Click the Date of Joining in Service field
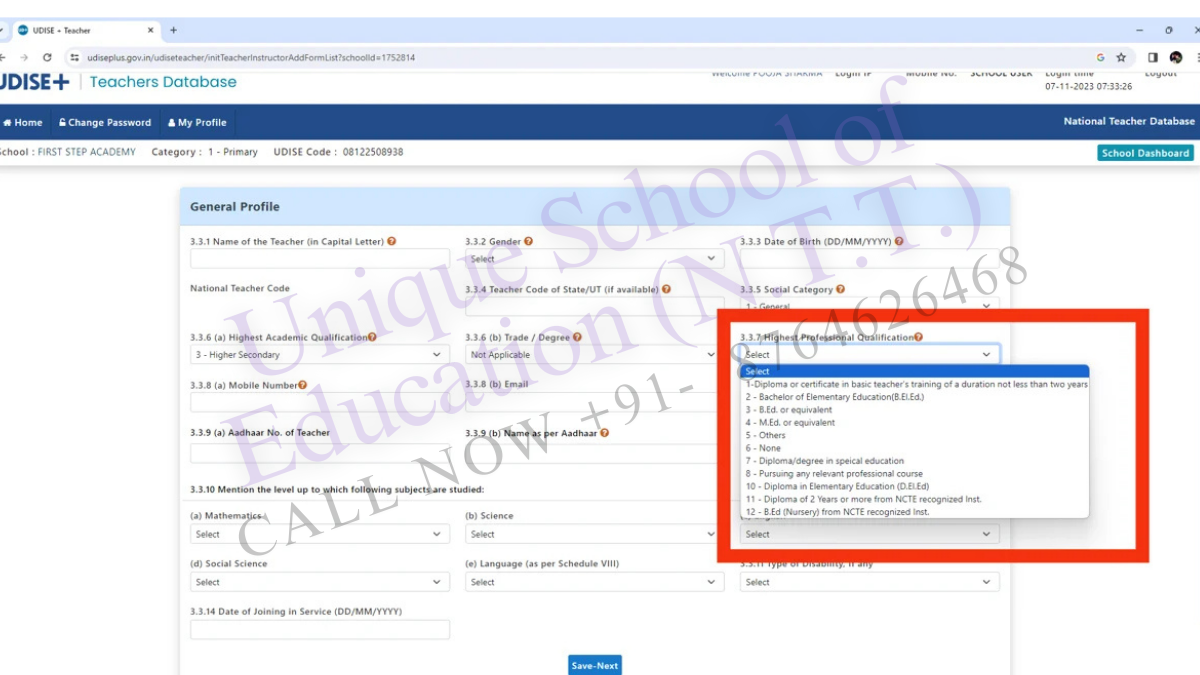 tap(320, 629)
